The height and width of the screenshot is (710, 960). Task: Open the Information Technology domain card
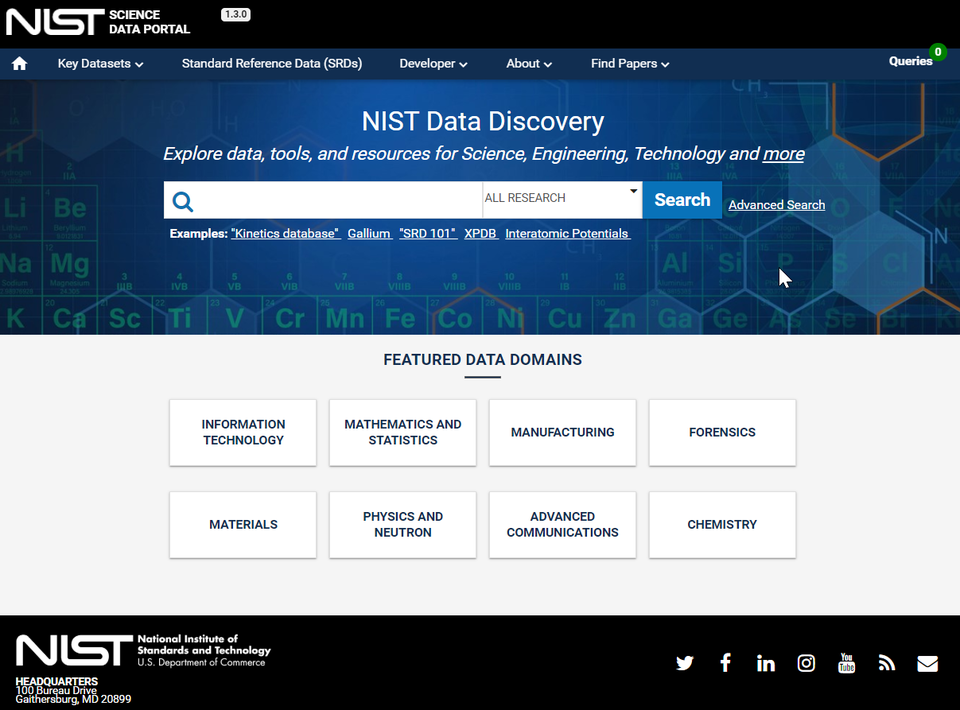243,433
